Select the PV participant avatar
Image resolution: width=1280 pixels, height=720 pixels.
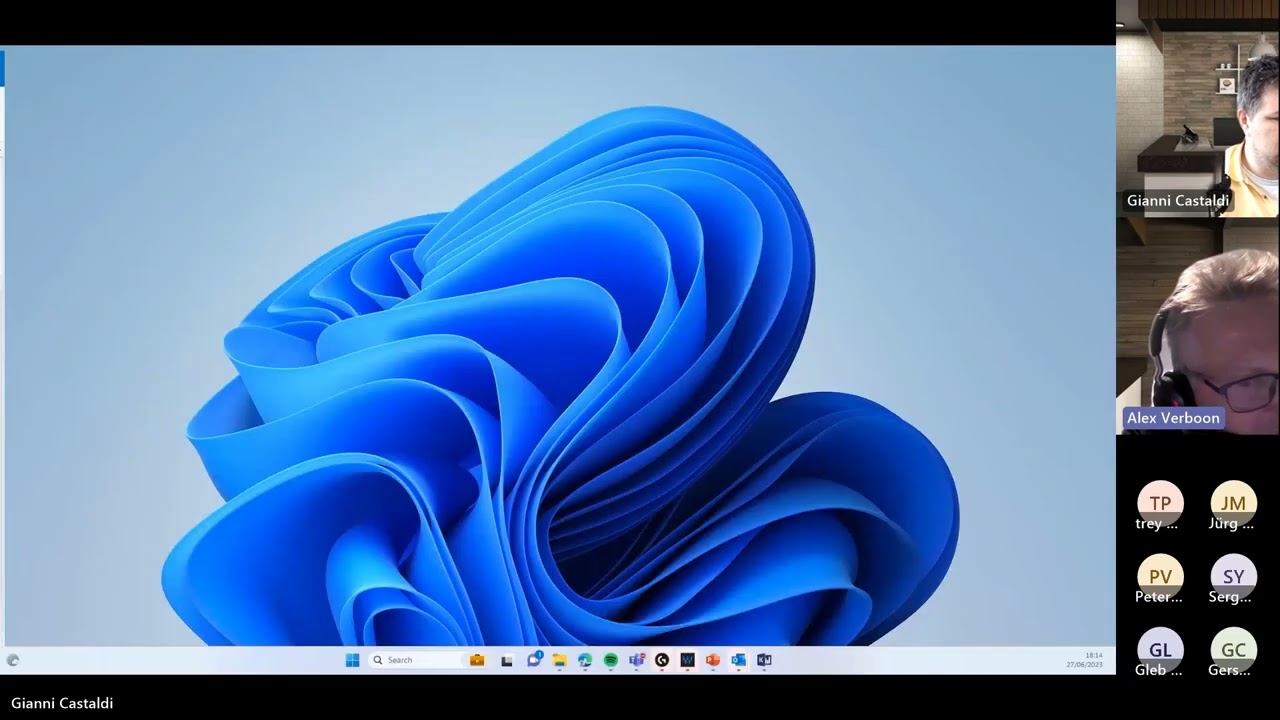1160,576
